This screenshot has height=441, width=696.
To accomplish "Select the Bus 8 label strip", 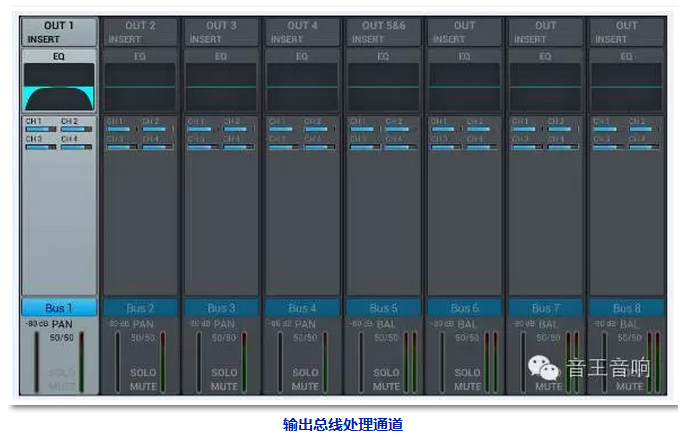I will tap(627, 308).
